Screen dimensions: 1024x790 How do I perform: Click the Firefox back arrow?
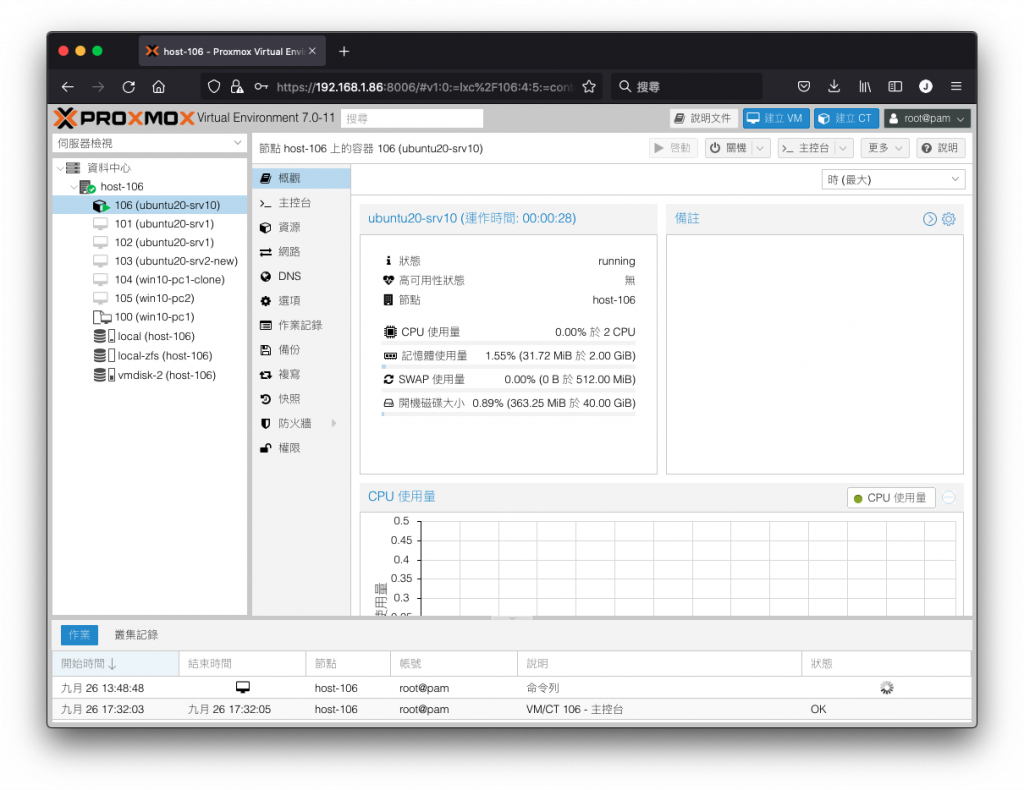click(68, 87)
